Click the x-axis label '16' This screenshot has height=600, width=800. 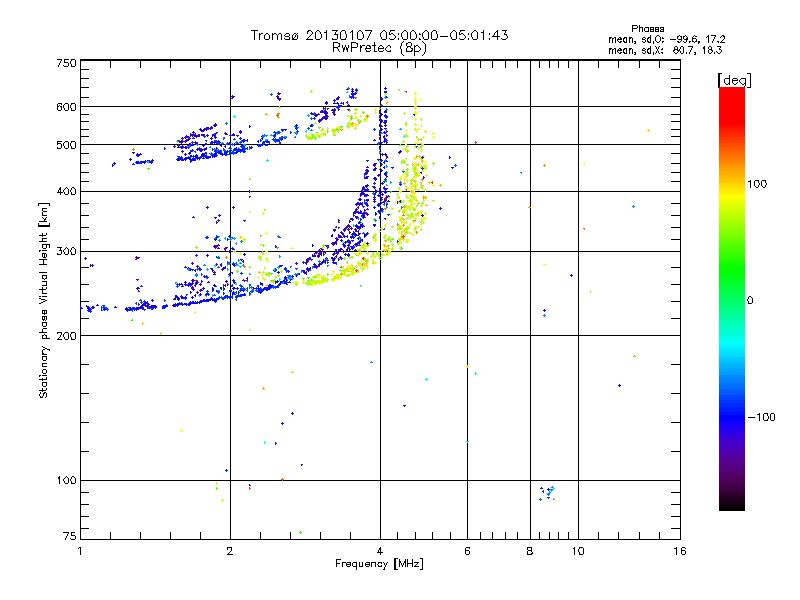680,551
